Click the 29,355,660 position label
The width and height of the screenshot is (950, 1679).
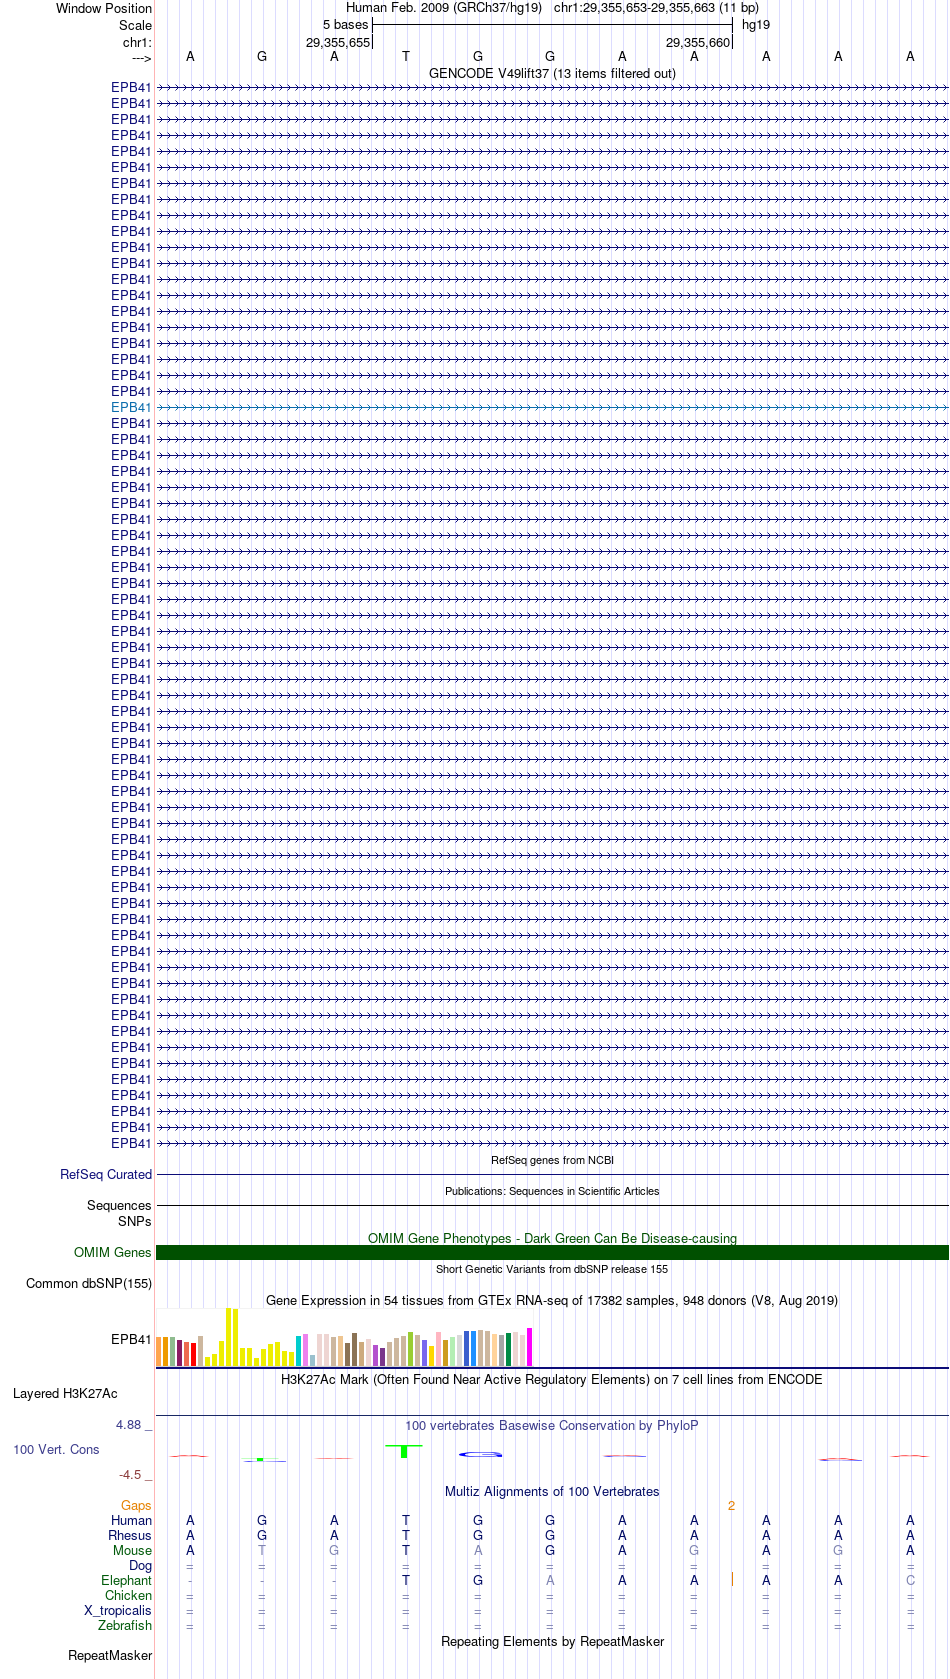[698, 42]
